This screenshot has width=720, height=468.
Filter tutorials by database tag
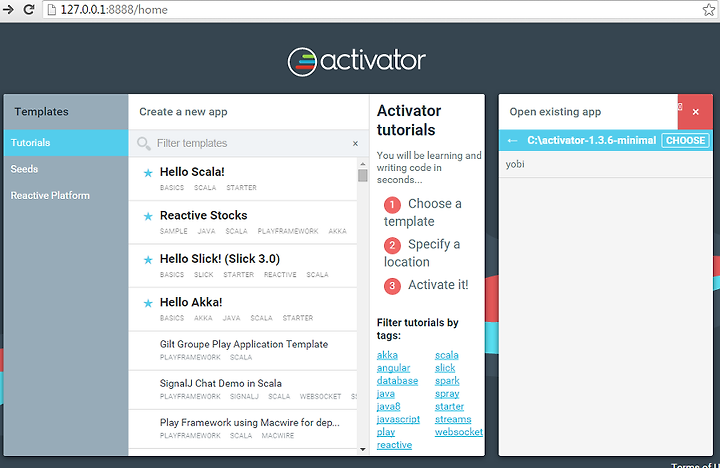pyautogui.click(x=397, y=381)
